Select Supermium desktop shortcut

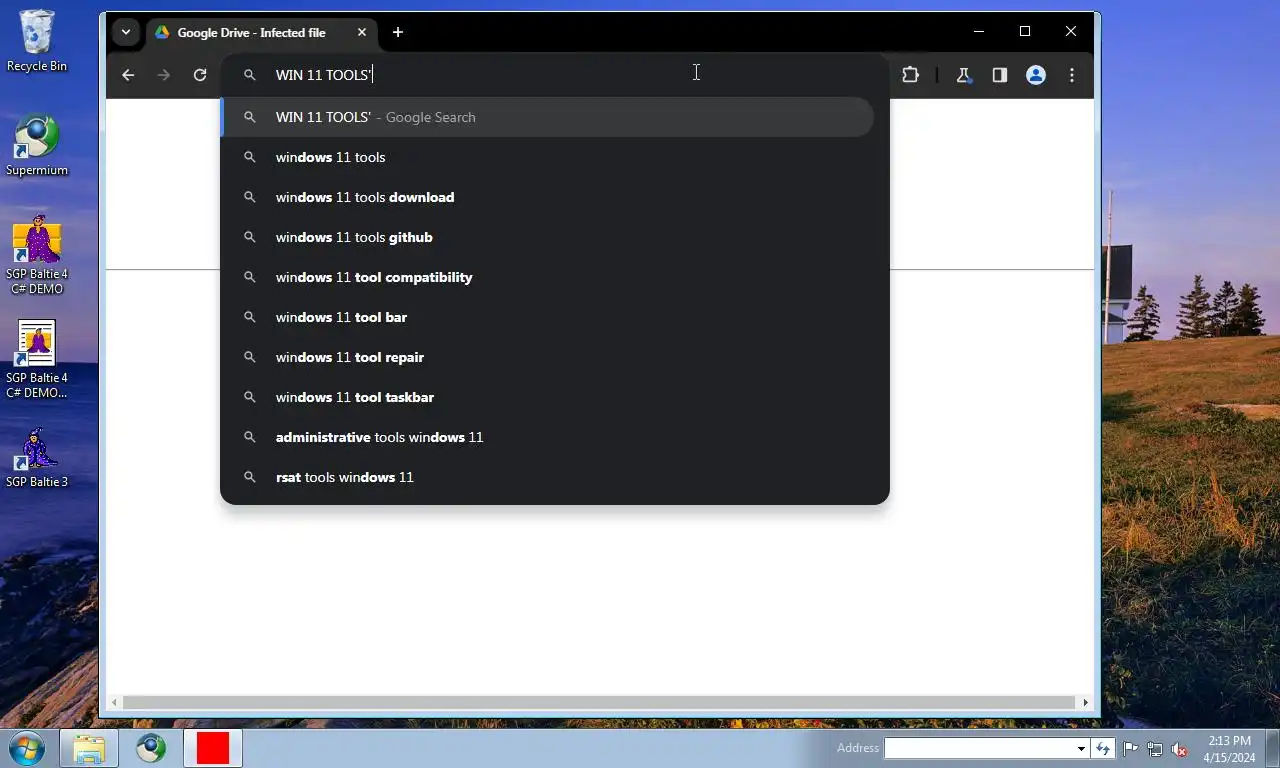click(x=37, y=146)
